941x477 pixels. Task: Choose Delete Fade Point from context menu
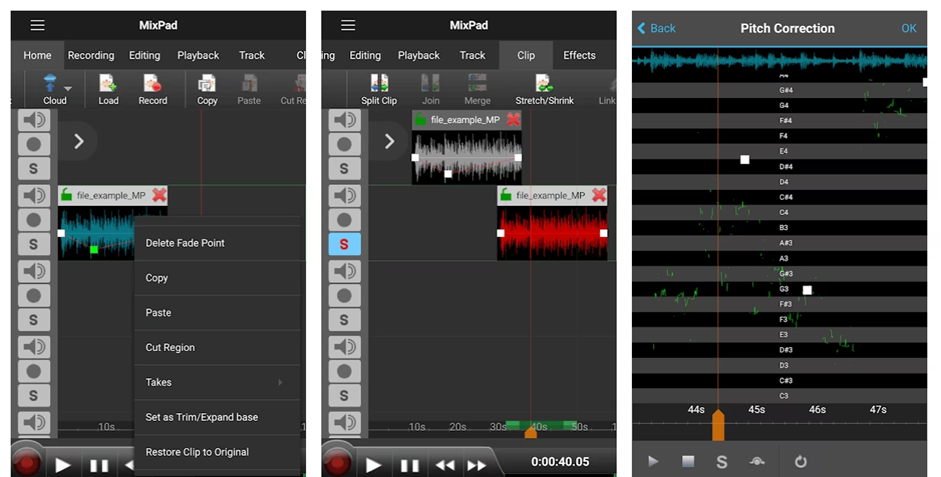click(217, 243)
